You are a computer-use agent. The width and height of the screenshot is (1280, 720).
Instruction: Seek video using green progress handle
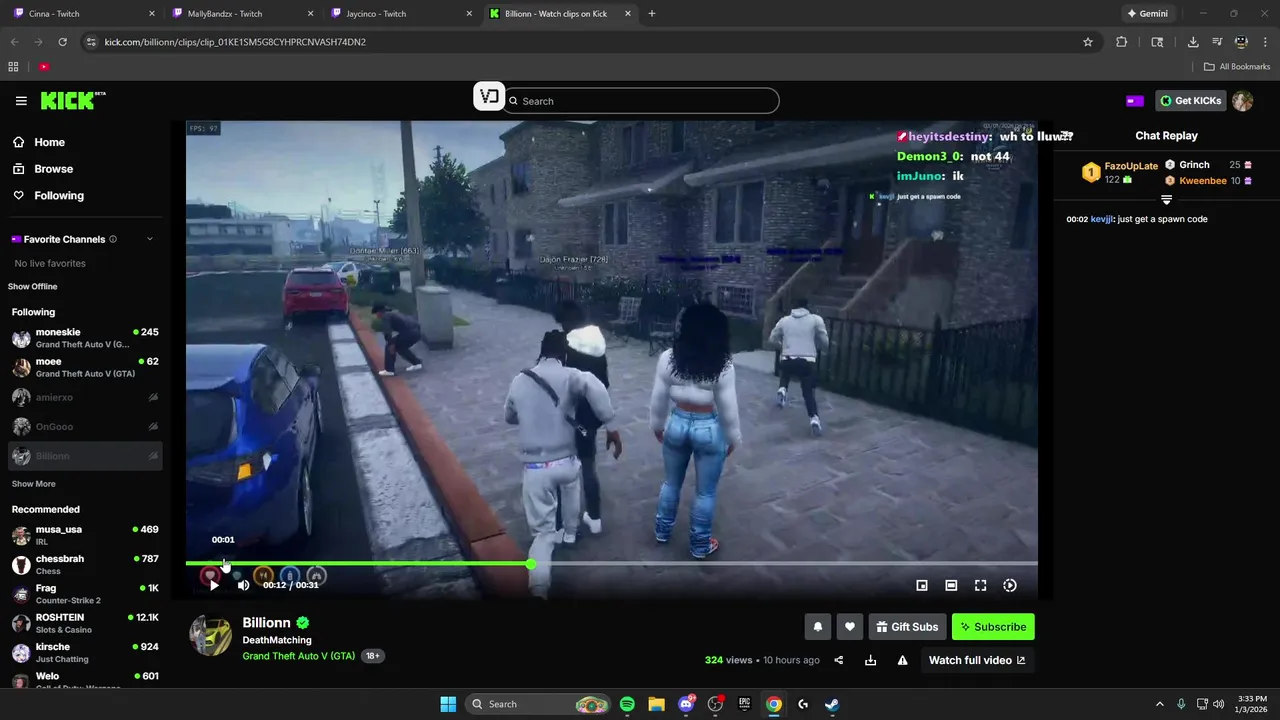coord(531,564)
